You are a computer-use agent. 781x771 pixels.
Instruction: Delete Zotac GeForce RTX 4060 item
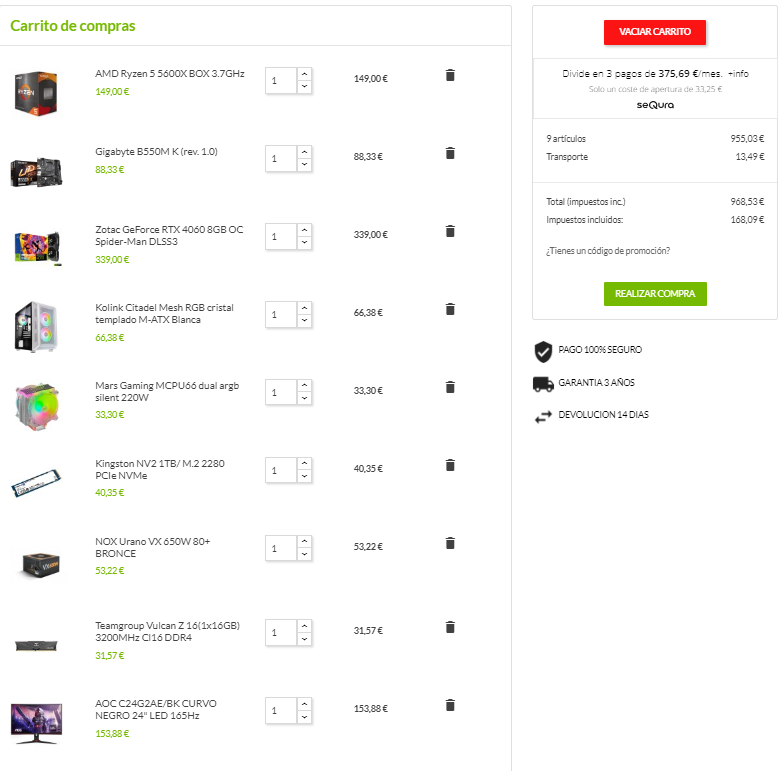click(450, 231)
